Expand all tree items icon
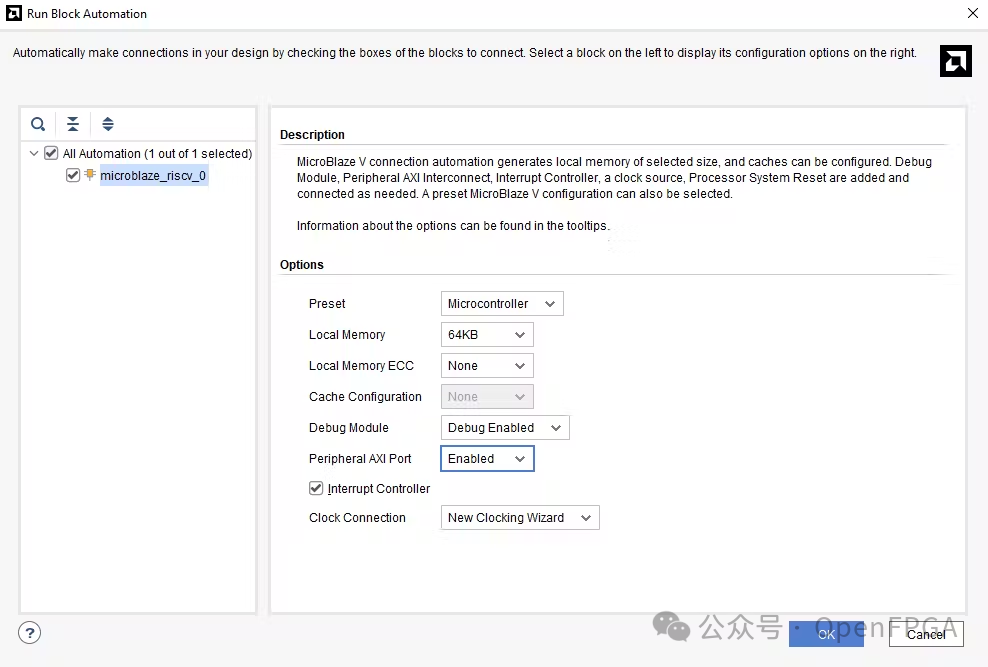Image resolution: width=988 pixels, height=667 pixels. [x=108, y=124]
